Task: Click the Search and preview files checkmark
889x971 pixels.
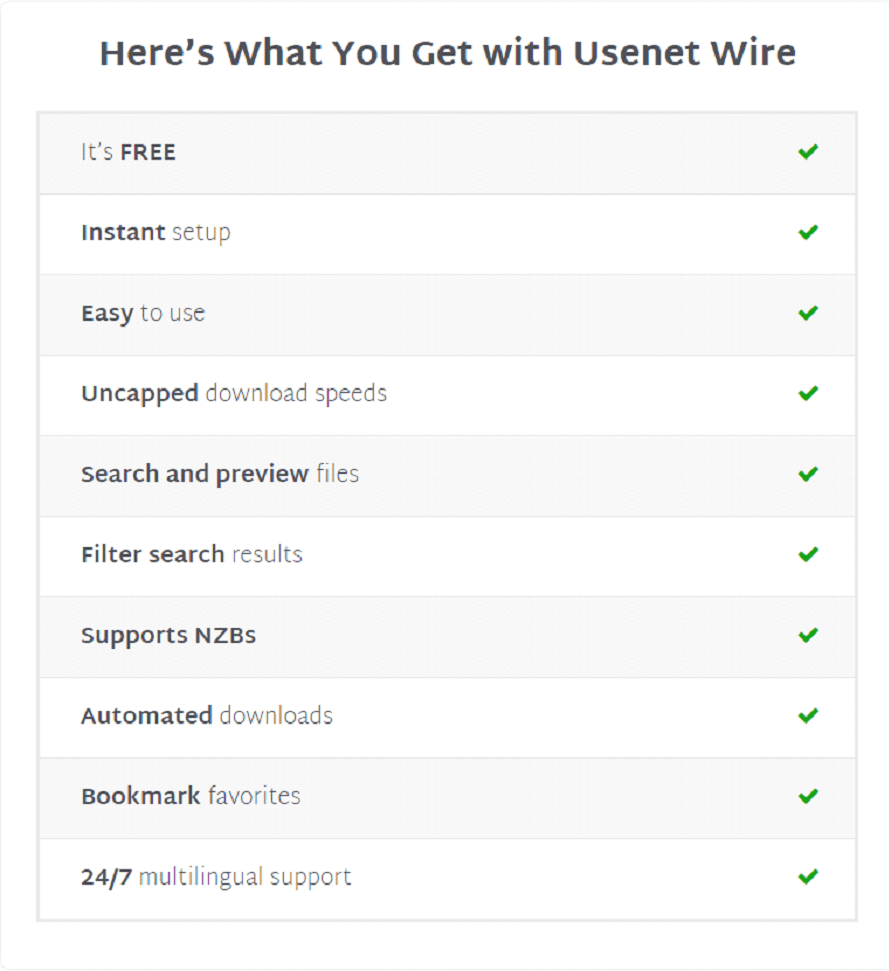Action: (808, 474)
